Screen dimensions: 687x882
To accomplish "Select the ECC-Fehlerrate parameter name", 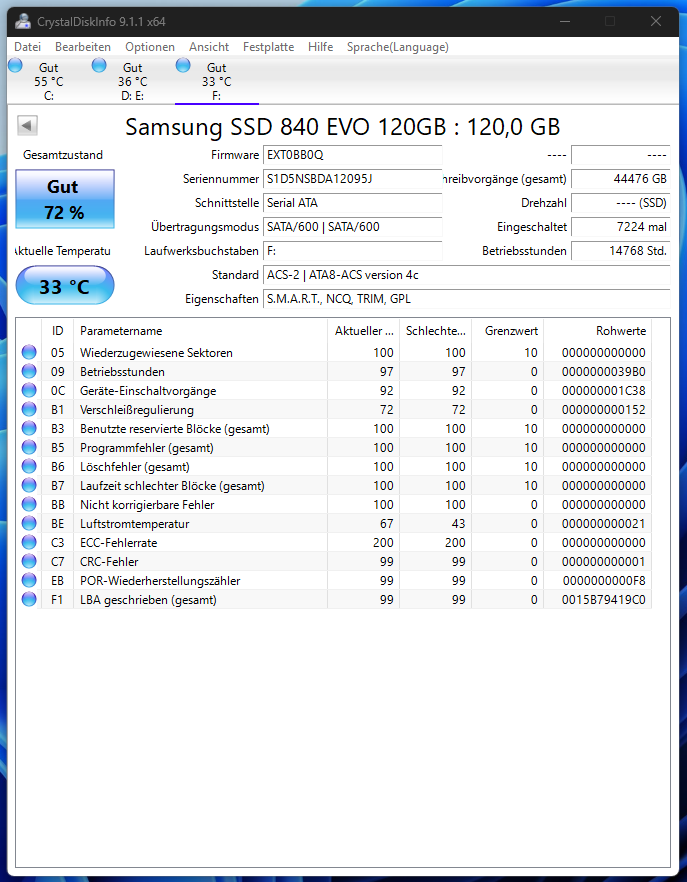I will (119, 543).
